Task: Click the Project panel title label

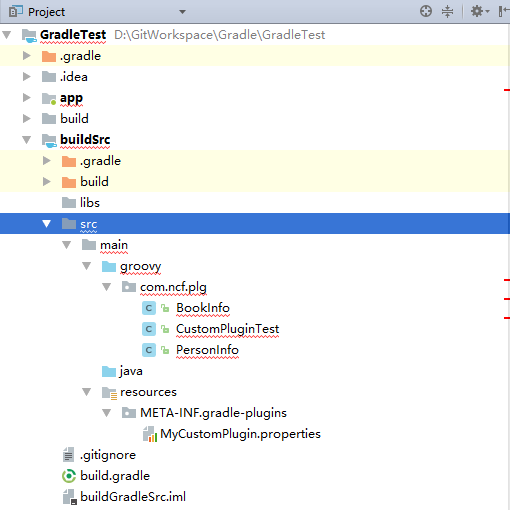Action: click(x=46, y=12)
